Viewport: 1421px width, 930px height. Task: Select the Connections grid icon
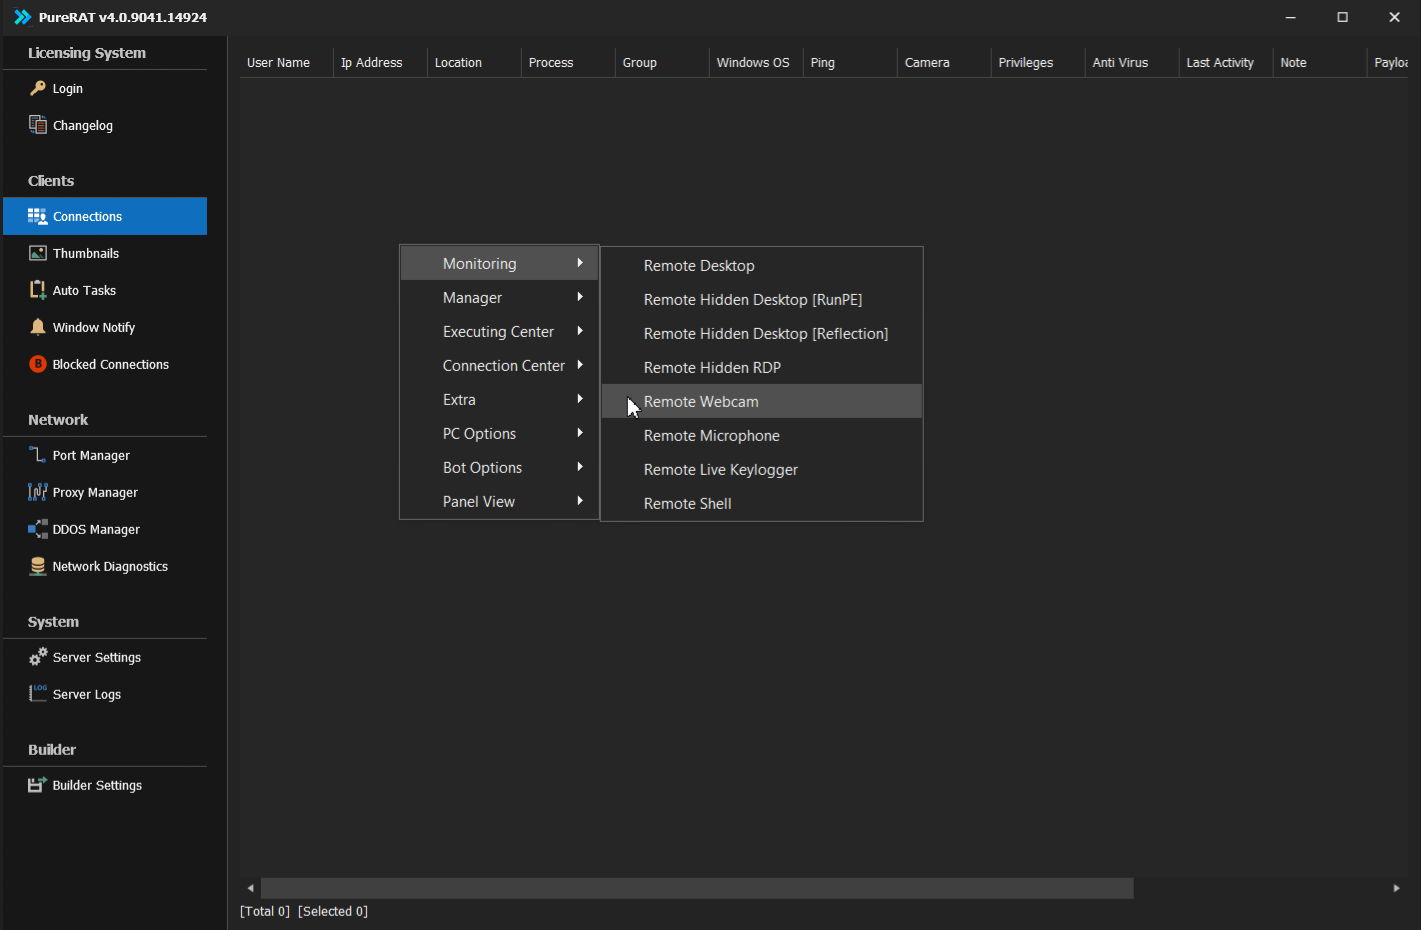[x=38, y=216]
